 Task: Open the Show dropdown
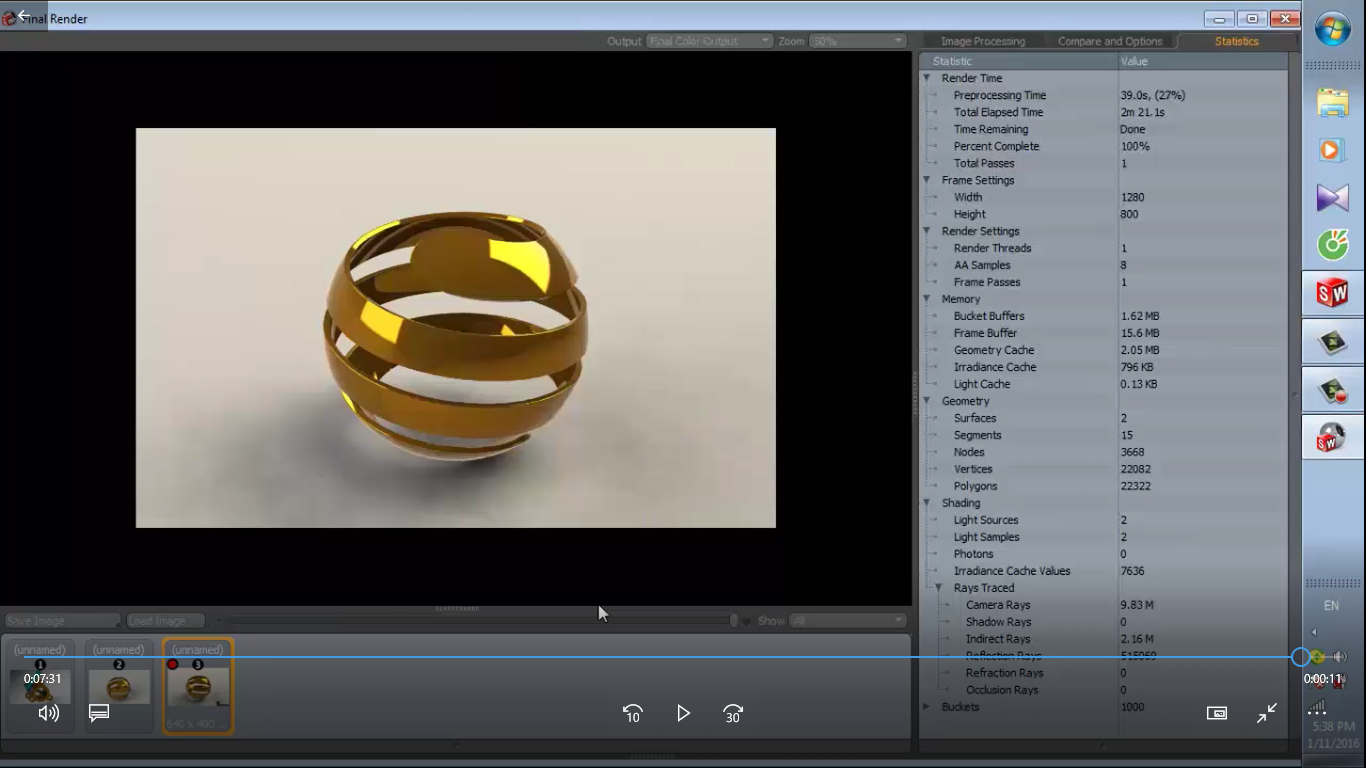(x=847, y=621)
